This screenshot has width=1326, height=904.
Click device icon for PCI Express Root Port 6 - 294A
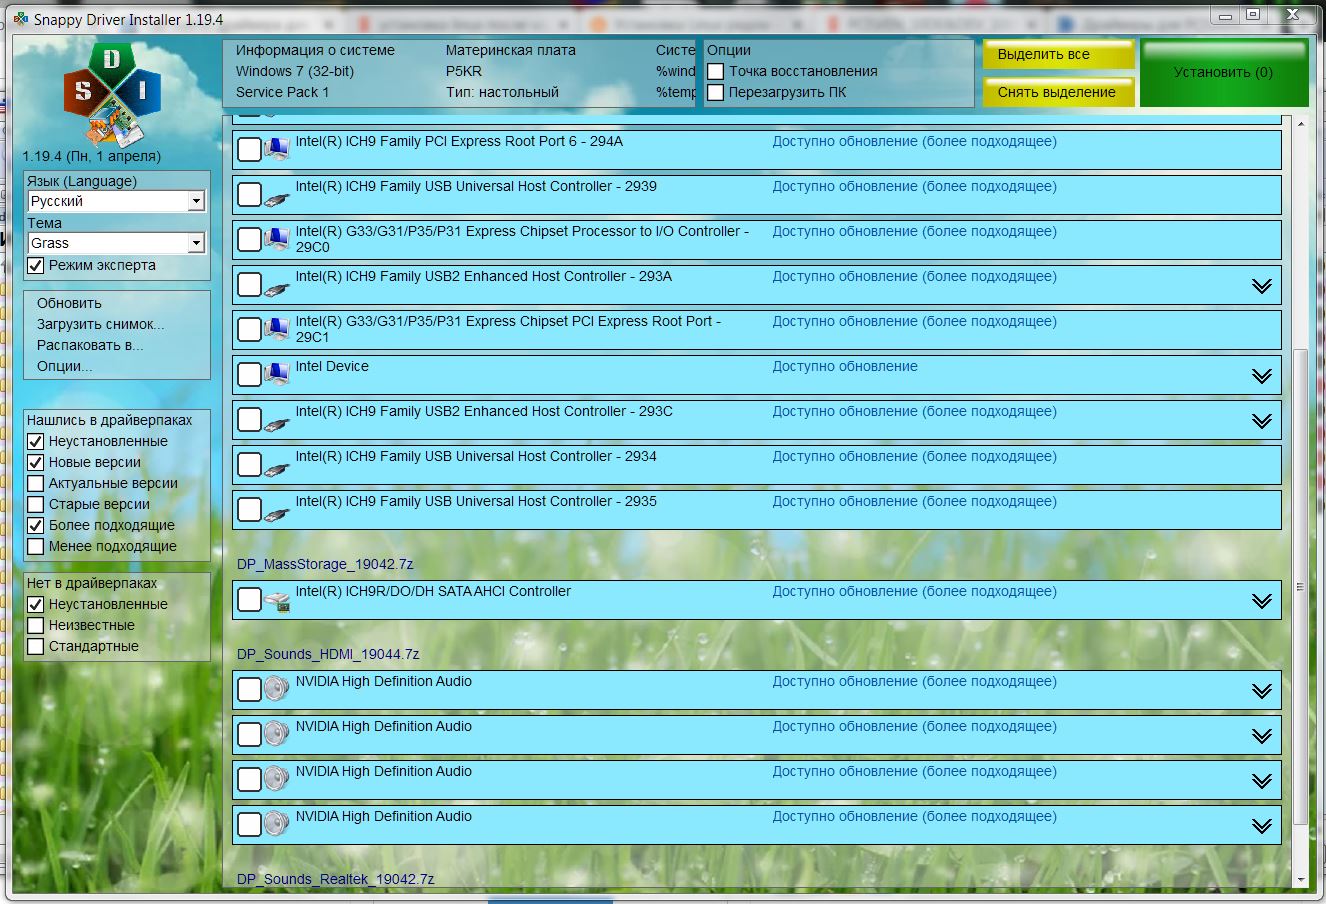(x=277, y=150)
